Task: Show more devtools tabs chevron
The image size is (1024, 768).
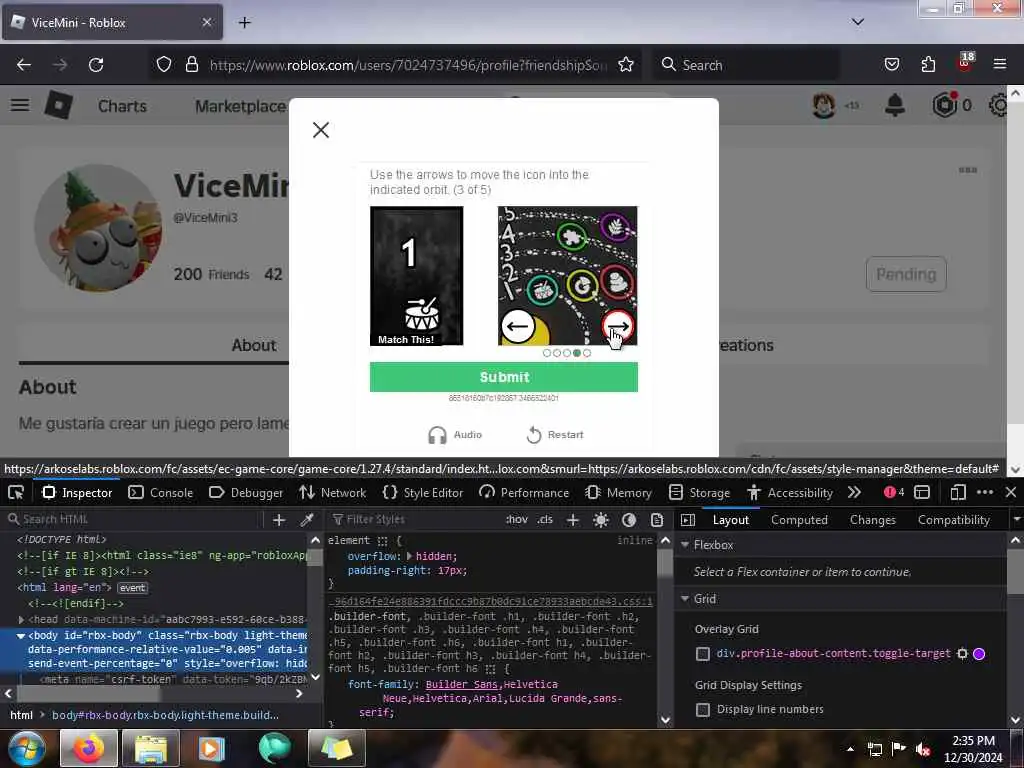Action: tap(854, 492)
